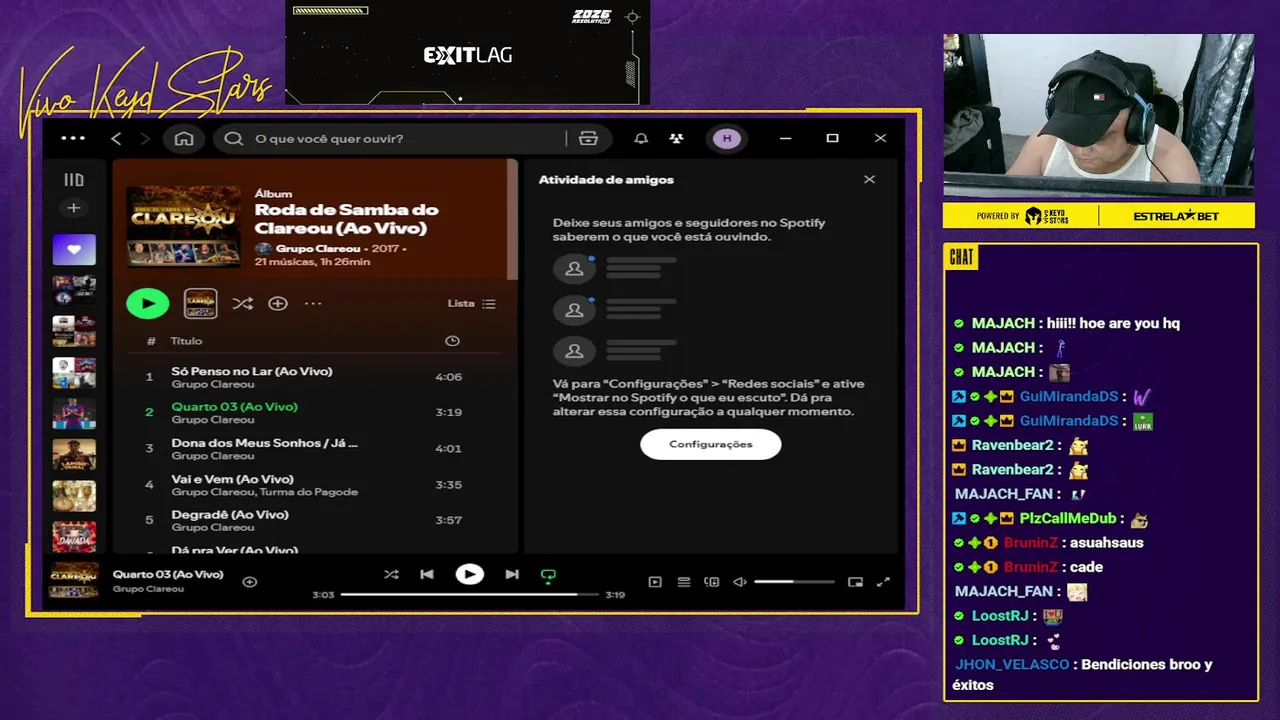Click the '#' track number column header
The image size is (1280, 720).
click(x=151, y=341)
